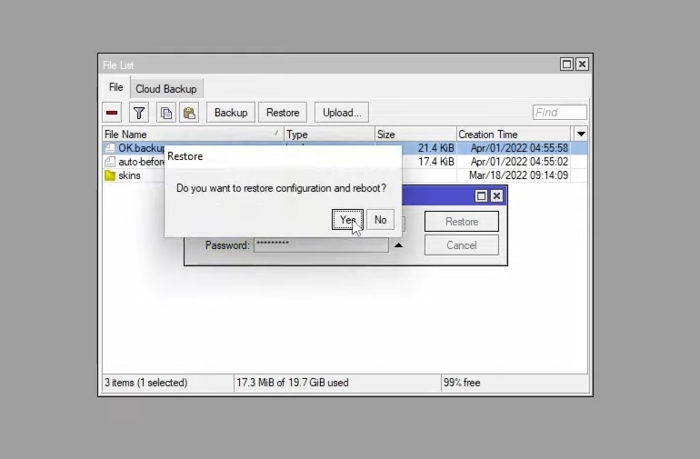Click the Upload... button
Image resolution: width=700 pixels, height=459 pixels.
(x=342, y=113)
